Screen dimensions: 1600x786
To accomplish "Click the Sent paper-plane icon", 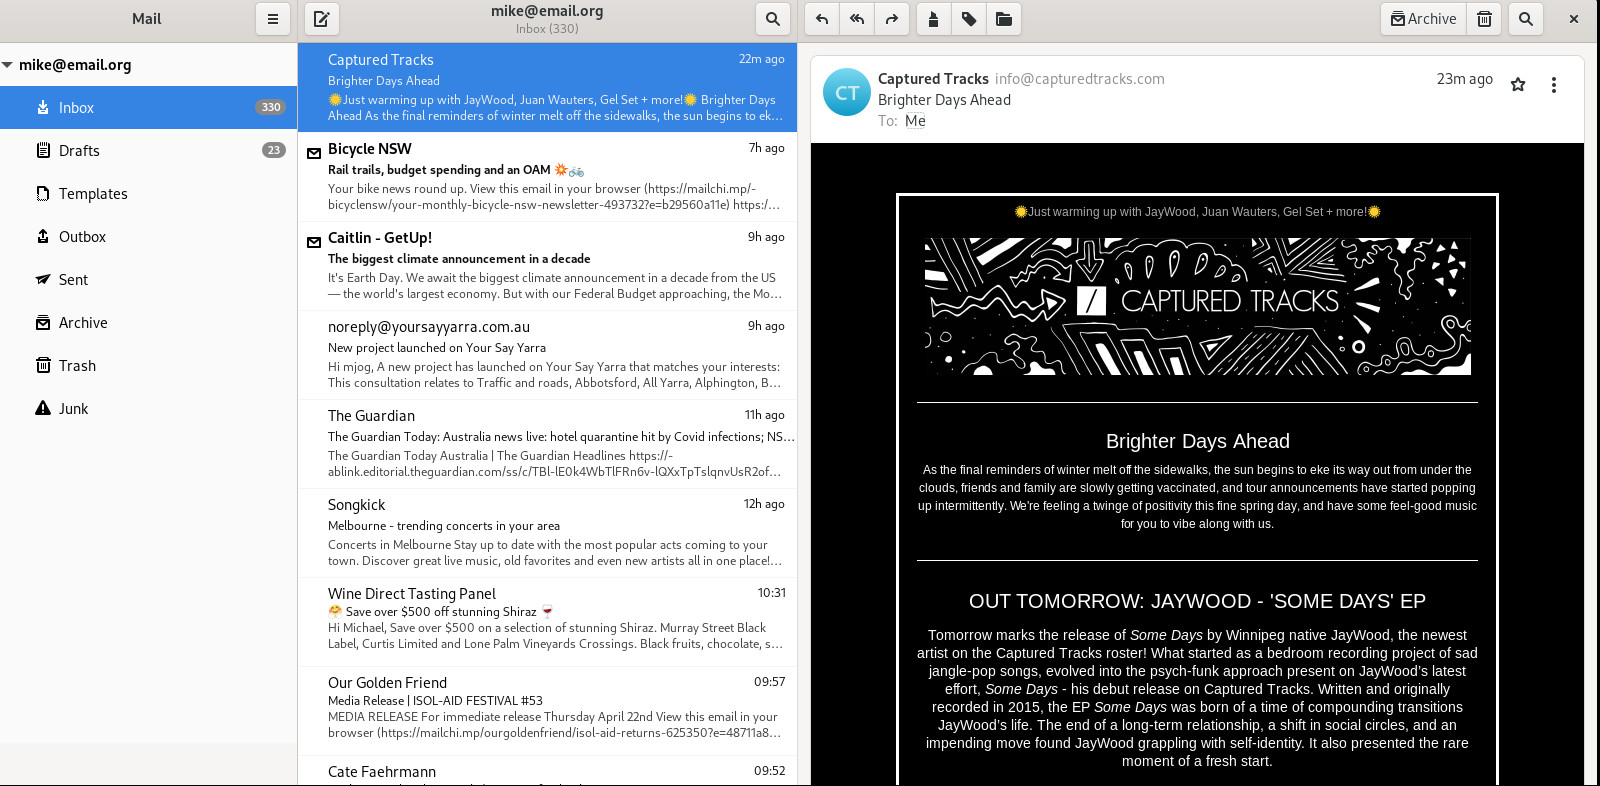I will pos(43,279).
